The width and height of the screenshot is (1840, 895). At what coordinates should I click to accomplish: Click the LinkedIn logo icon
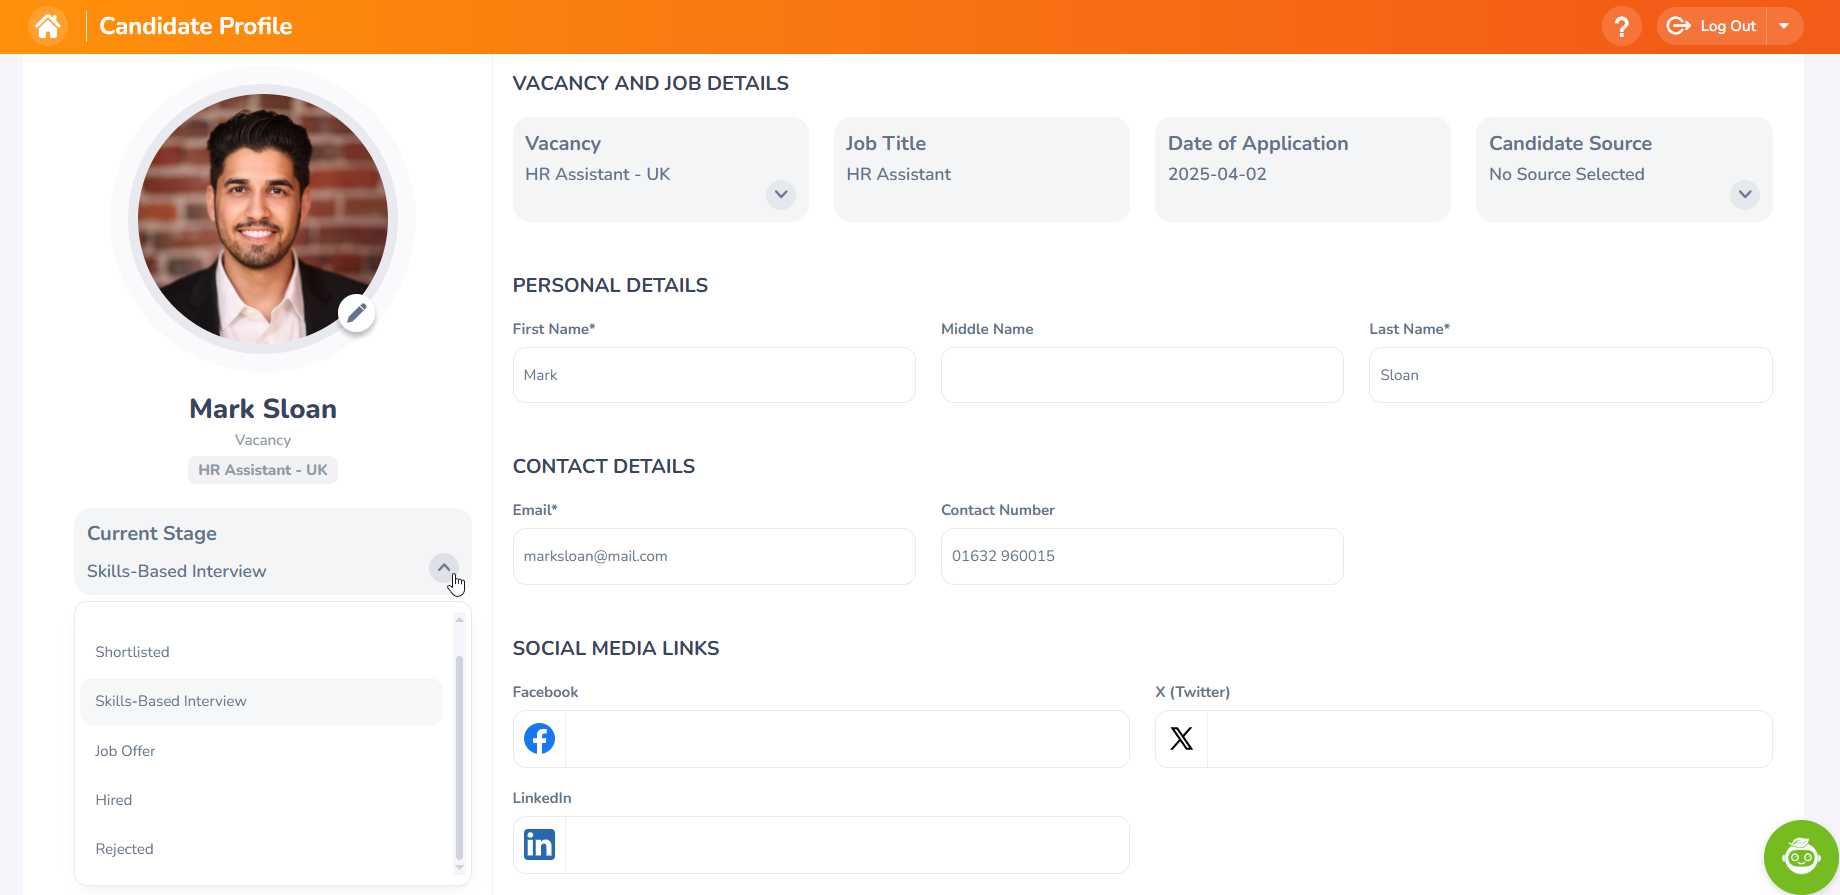coord(540,845)
